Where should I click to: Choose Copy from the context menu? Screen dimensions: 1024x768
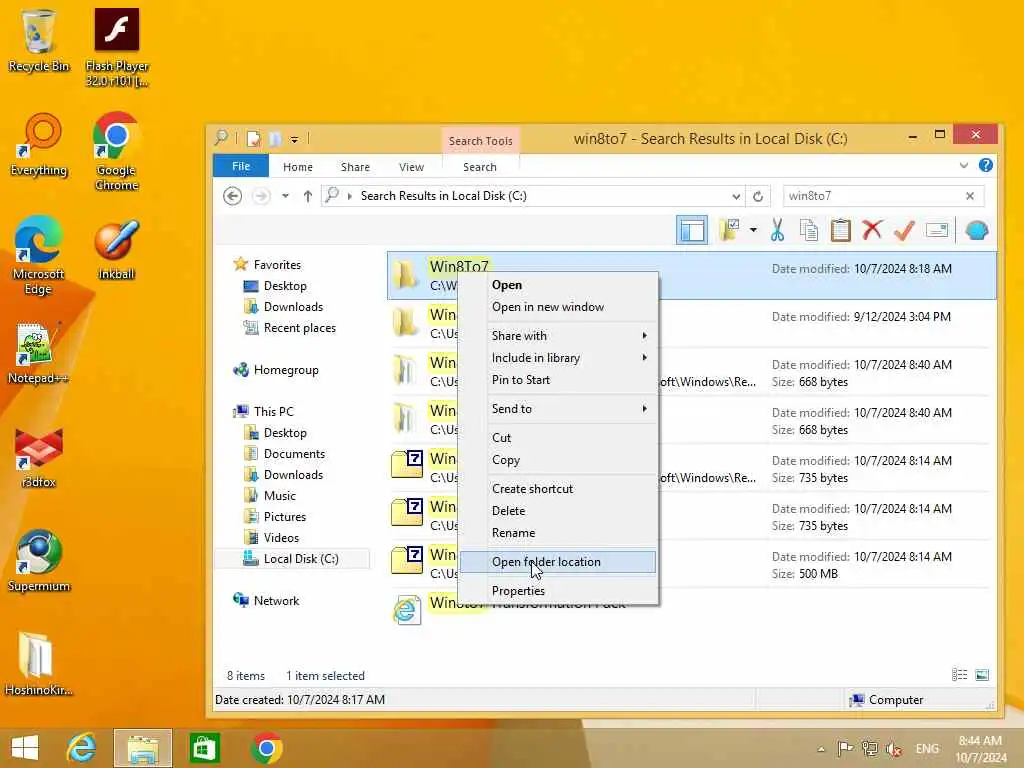(x=558, y=460)
